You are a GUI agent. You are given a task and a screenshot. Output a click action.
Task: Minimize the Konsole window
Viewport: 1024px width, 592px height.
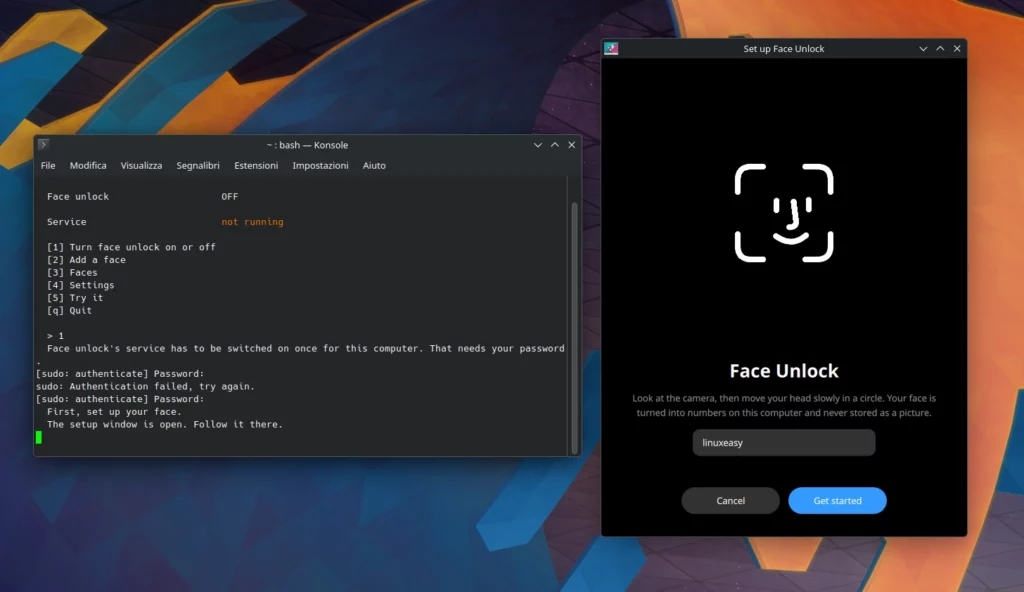537,145
